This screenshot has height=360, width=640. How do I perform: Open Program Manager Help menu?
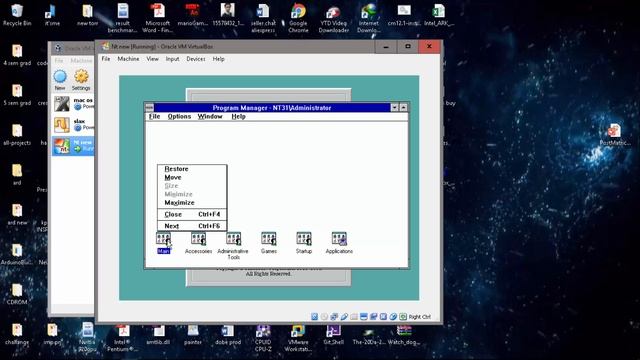pos(238,116)
